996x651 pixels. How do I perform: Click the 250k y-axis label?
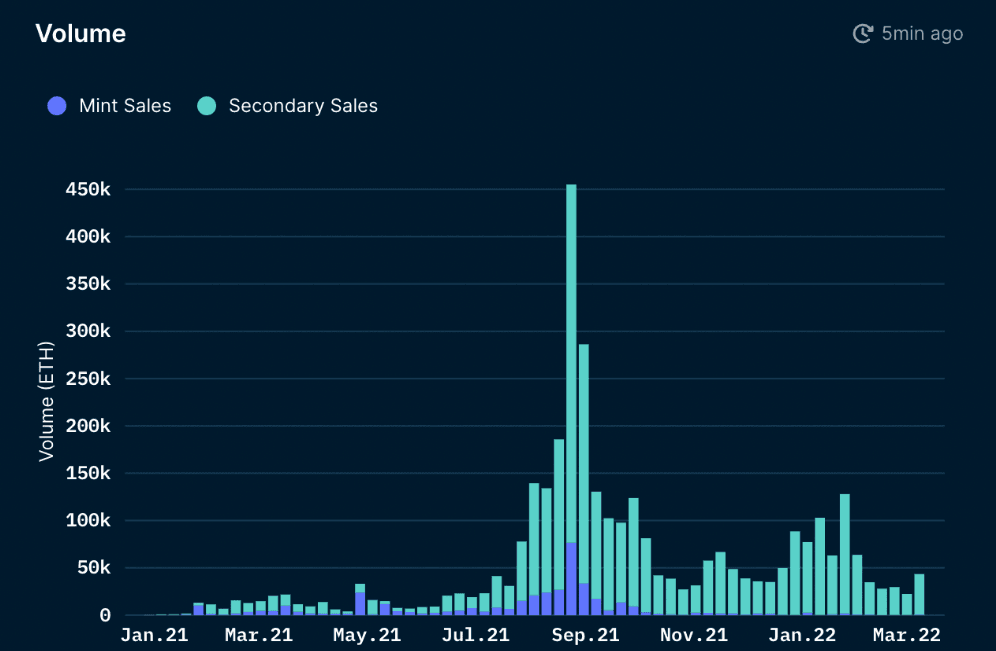[x=89, y=379]
